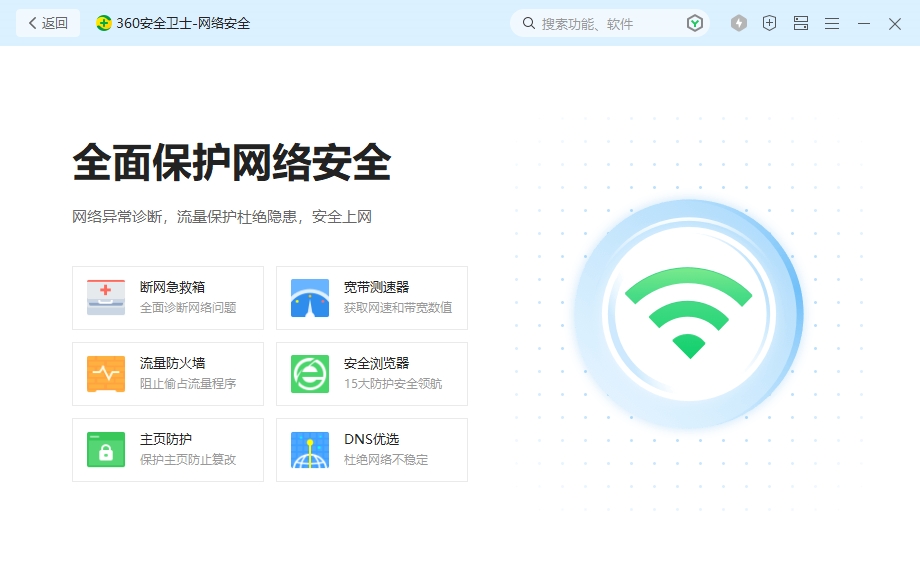Image resolution: width=920 pixels, height=580 pixels.
Task: Open the window layout switcher icon
Action: [800, 22]
